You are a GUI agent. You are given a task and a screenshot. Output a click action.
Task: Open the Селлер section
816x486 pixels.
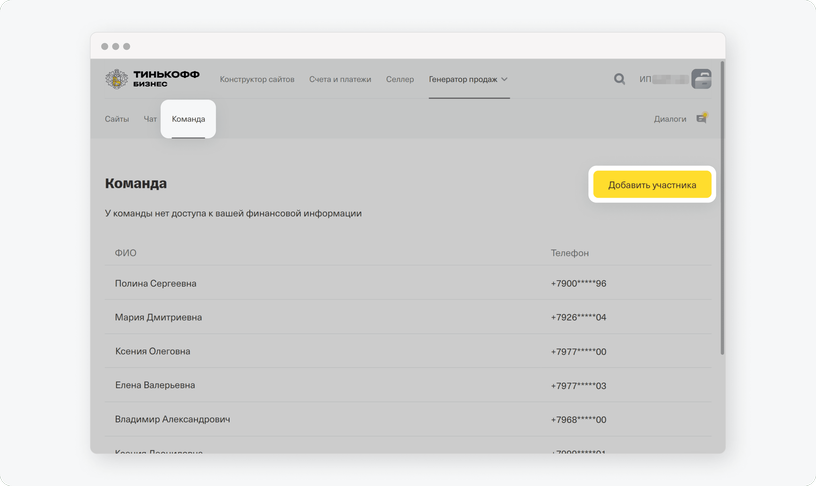400,79
